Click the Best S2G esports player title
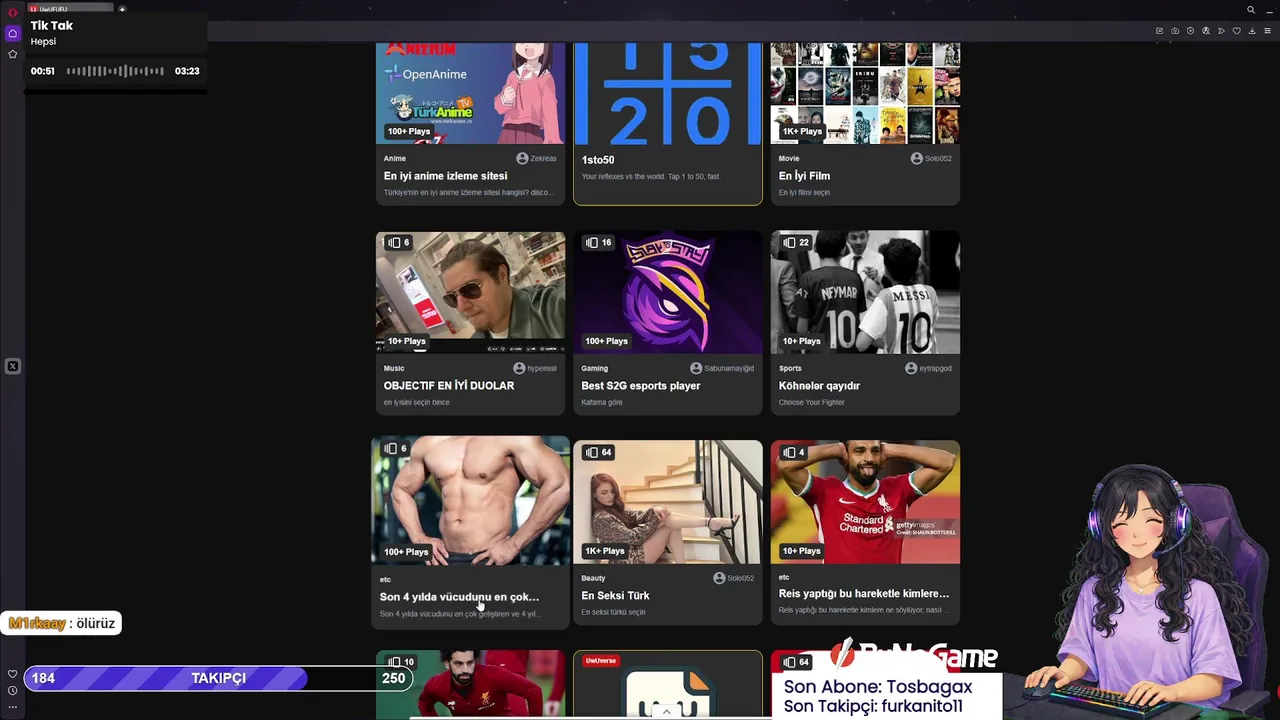 point(640,386)
